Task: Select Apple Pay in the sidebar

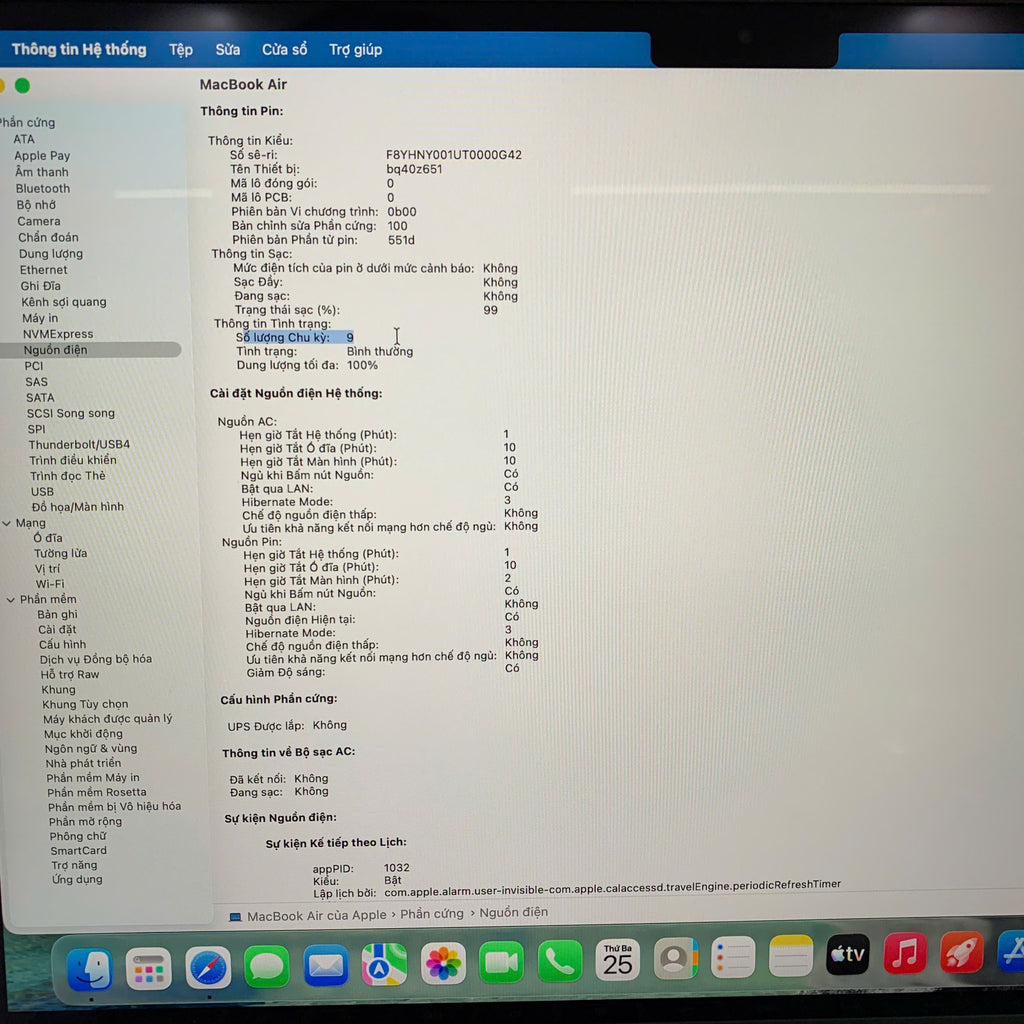Action: 42,155
